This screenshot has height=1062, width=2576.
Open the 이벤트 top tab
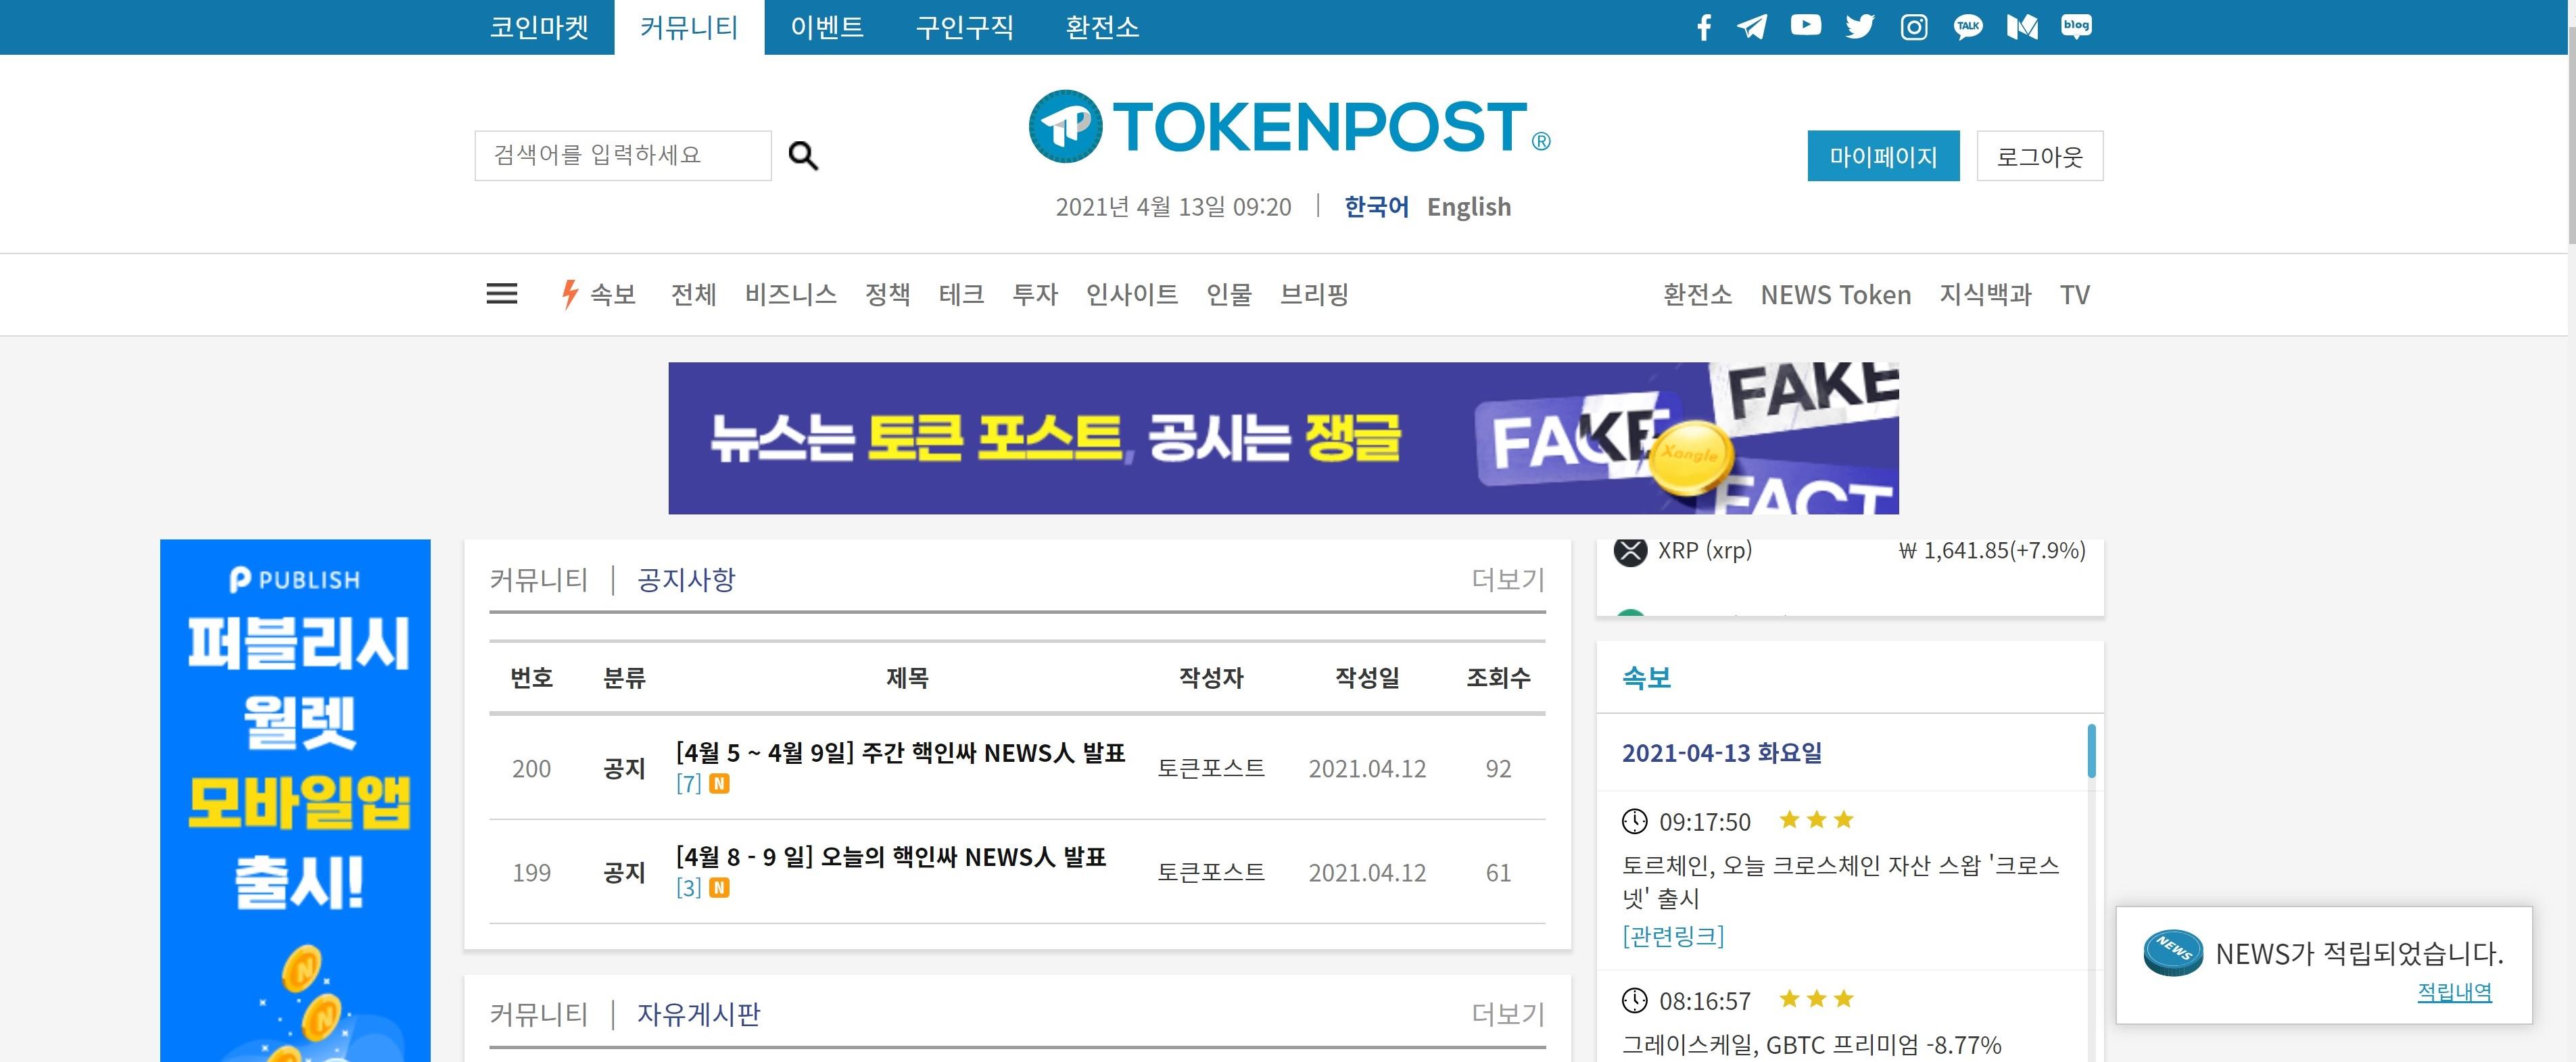pyautogui.click(x=827, y=27)
